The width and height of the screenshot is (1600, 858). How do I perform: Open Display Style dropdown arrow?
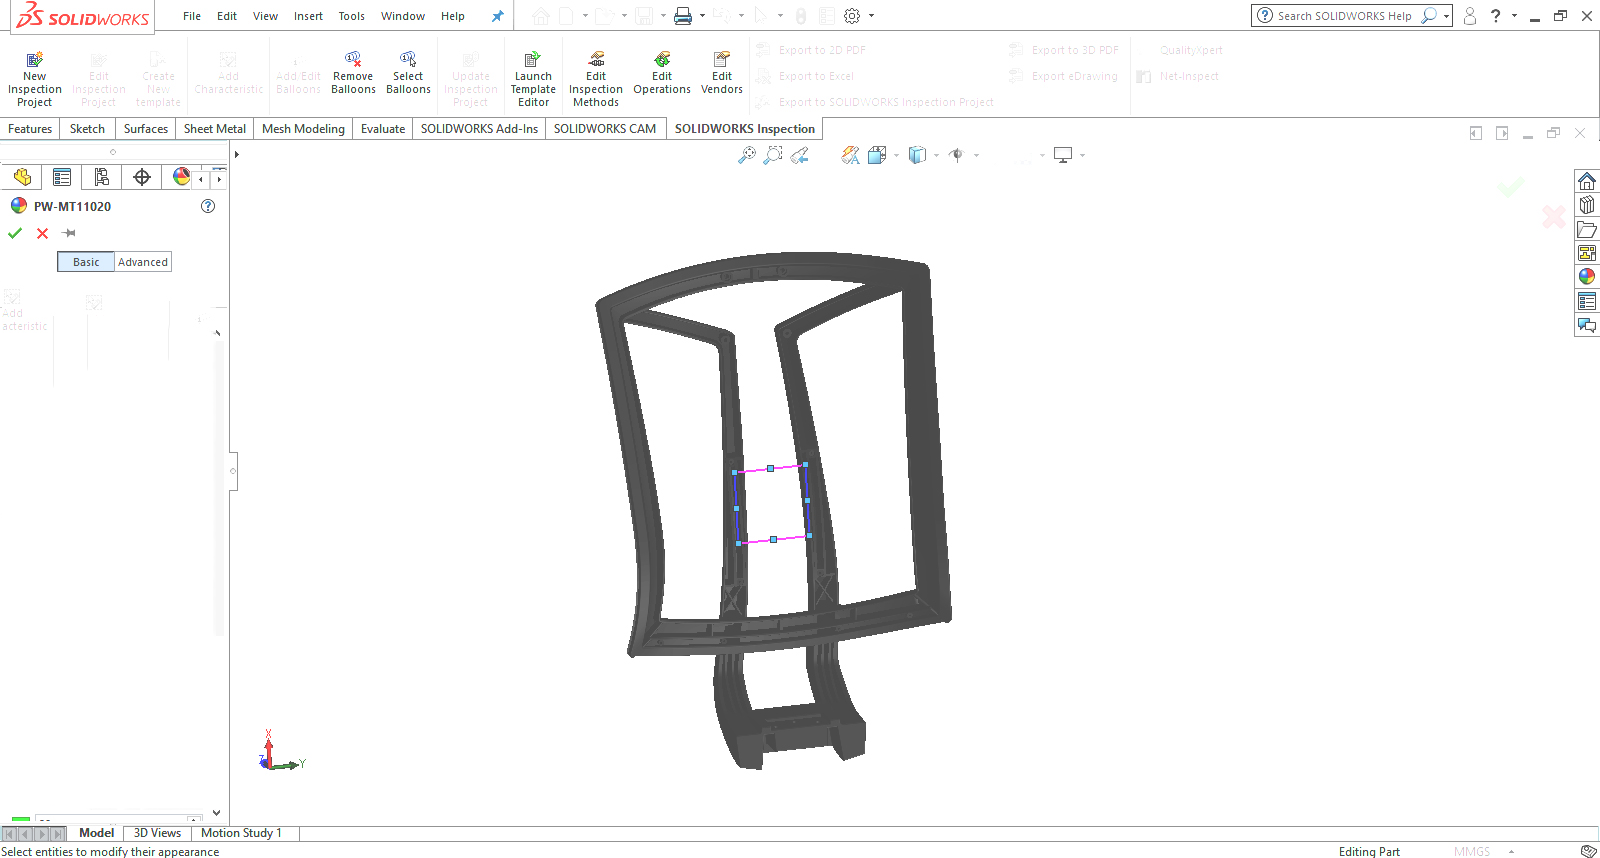(936, 155)
